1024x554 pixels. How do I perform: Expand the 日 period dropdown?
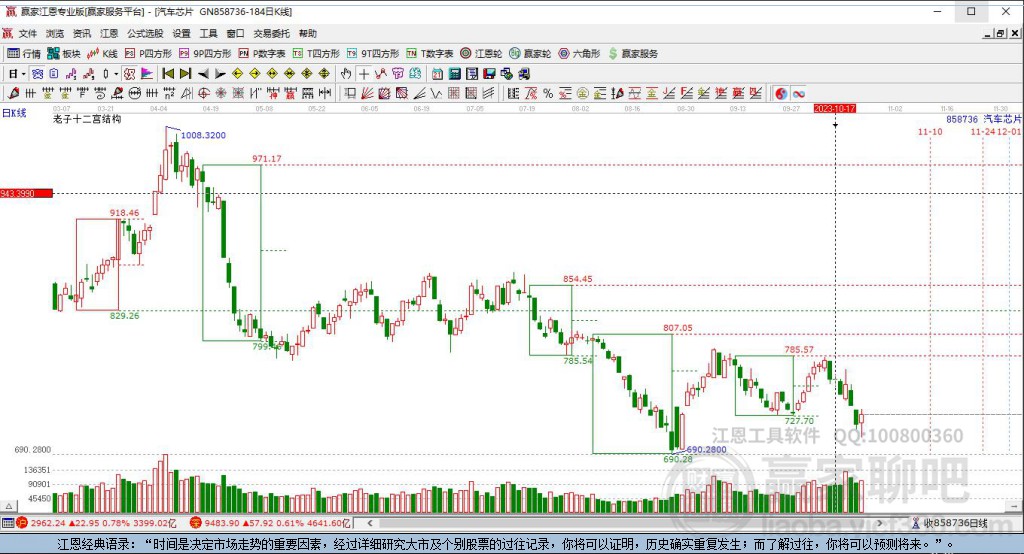coord(24,74)
